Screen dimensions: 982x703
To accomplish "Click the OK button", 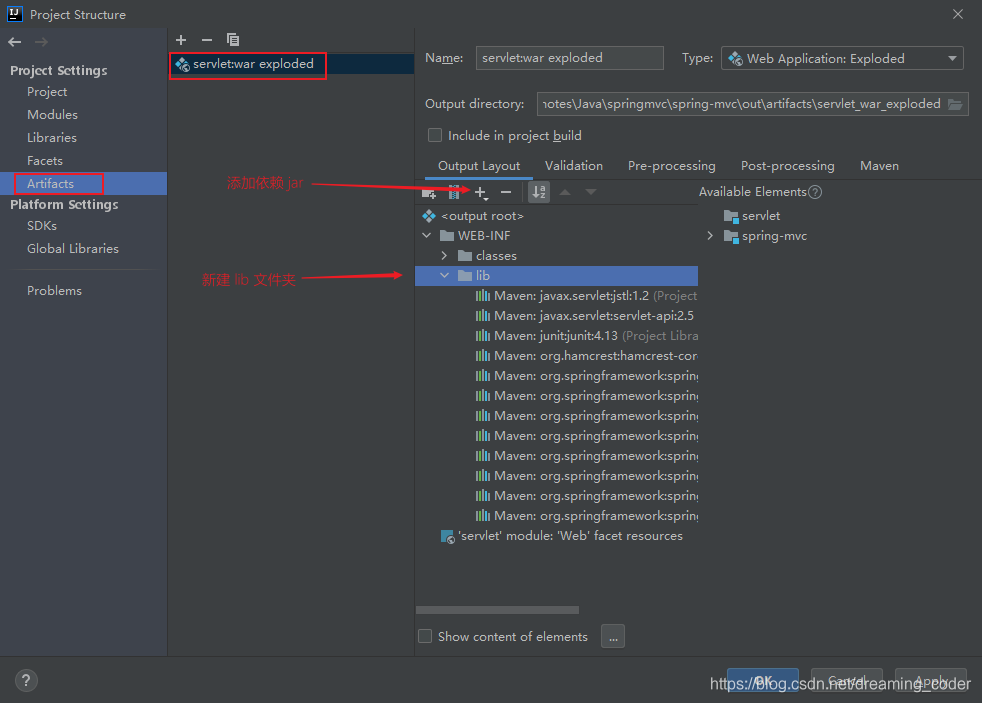I will pyautogui.click(x=763, y=680).
